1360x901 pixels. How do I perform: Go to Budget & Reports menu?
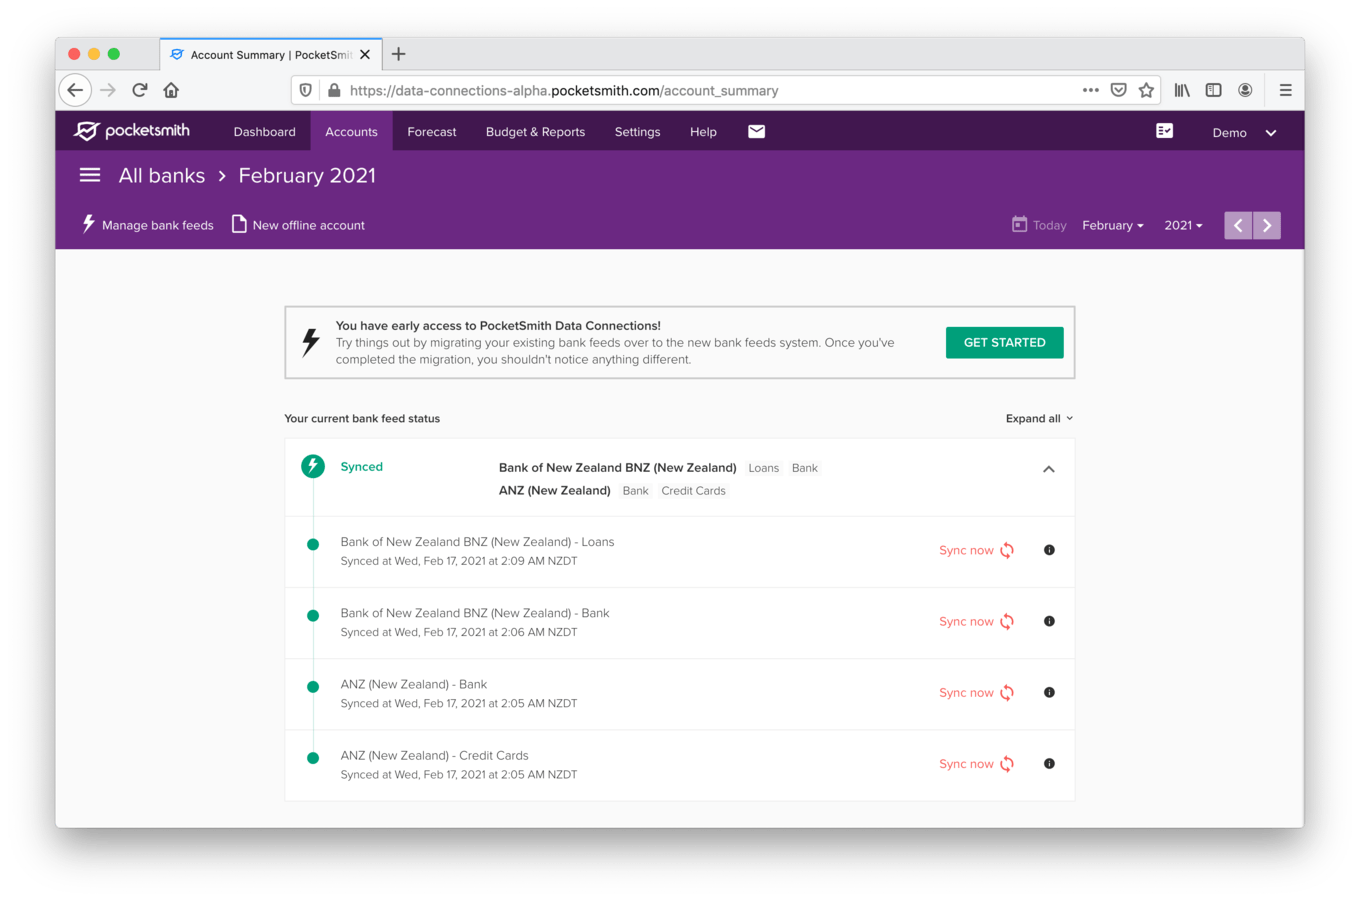[535, 132]
